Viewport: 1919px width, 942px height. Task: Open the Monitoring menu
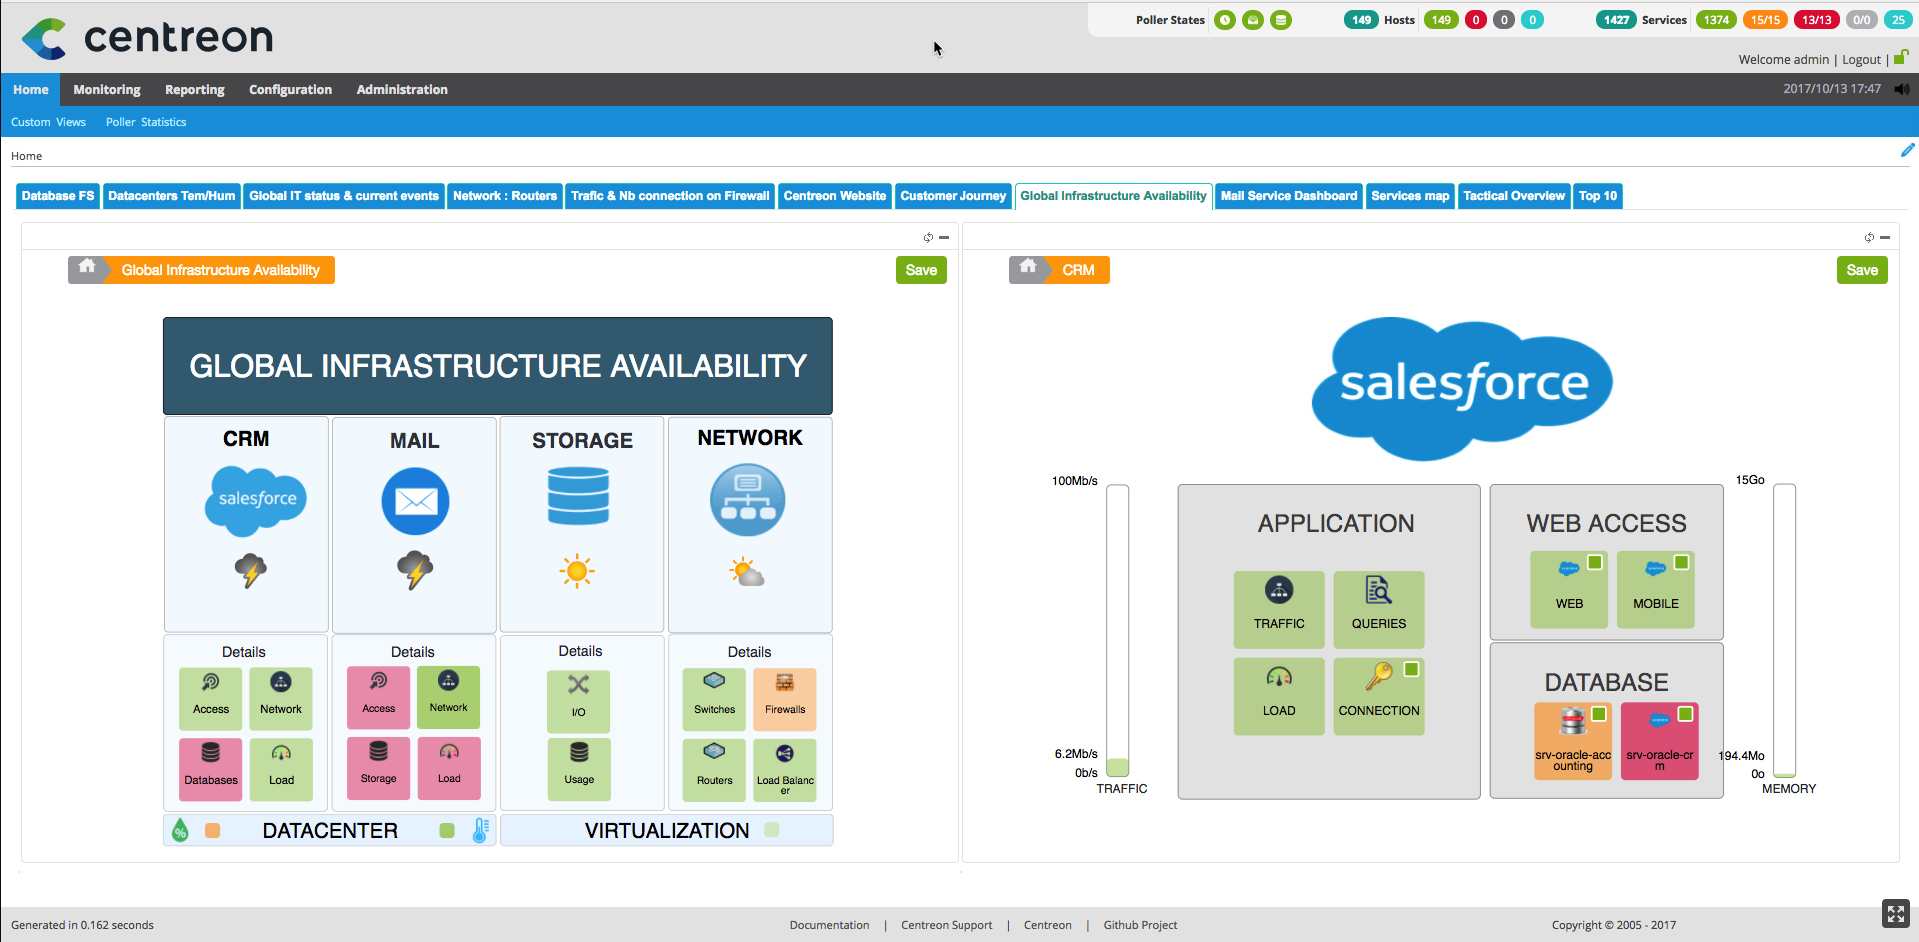click(x=107, y=89)
